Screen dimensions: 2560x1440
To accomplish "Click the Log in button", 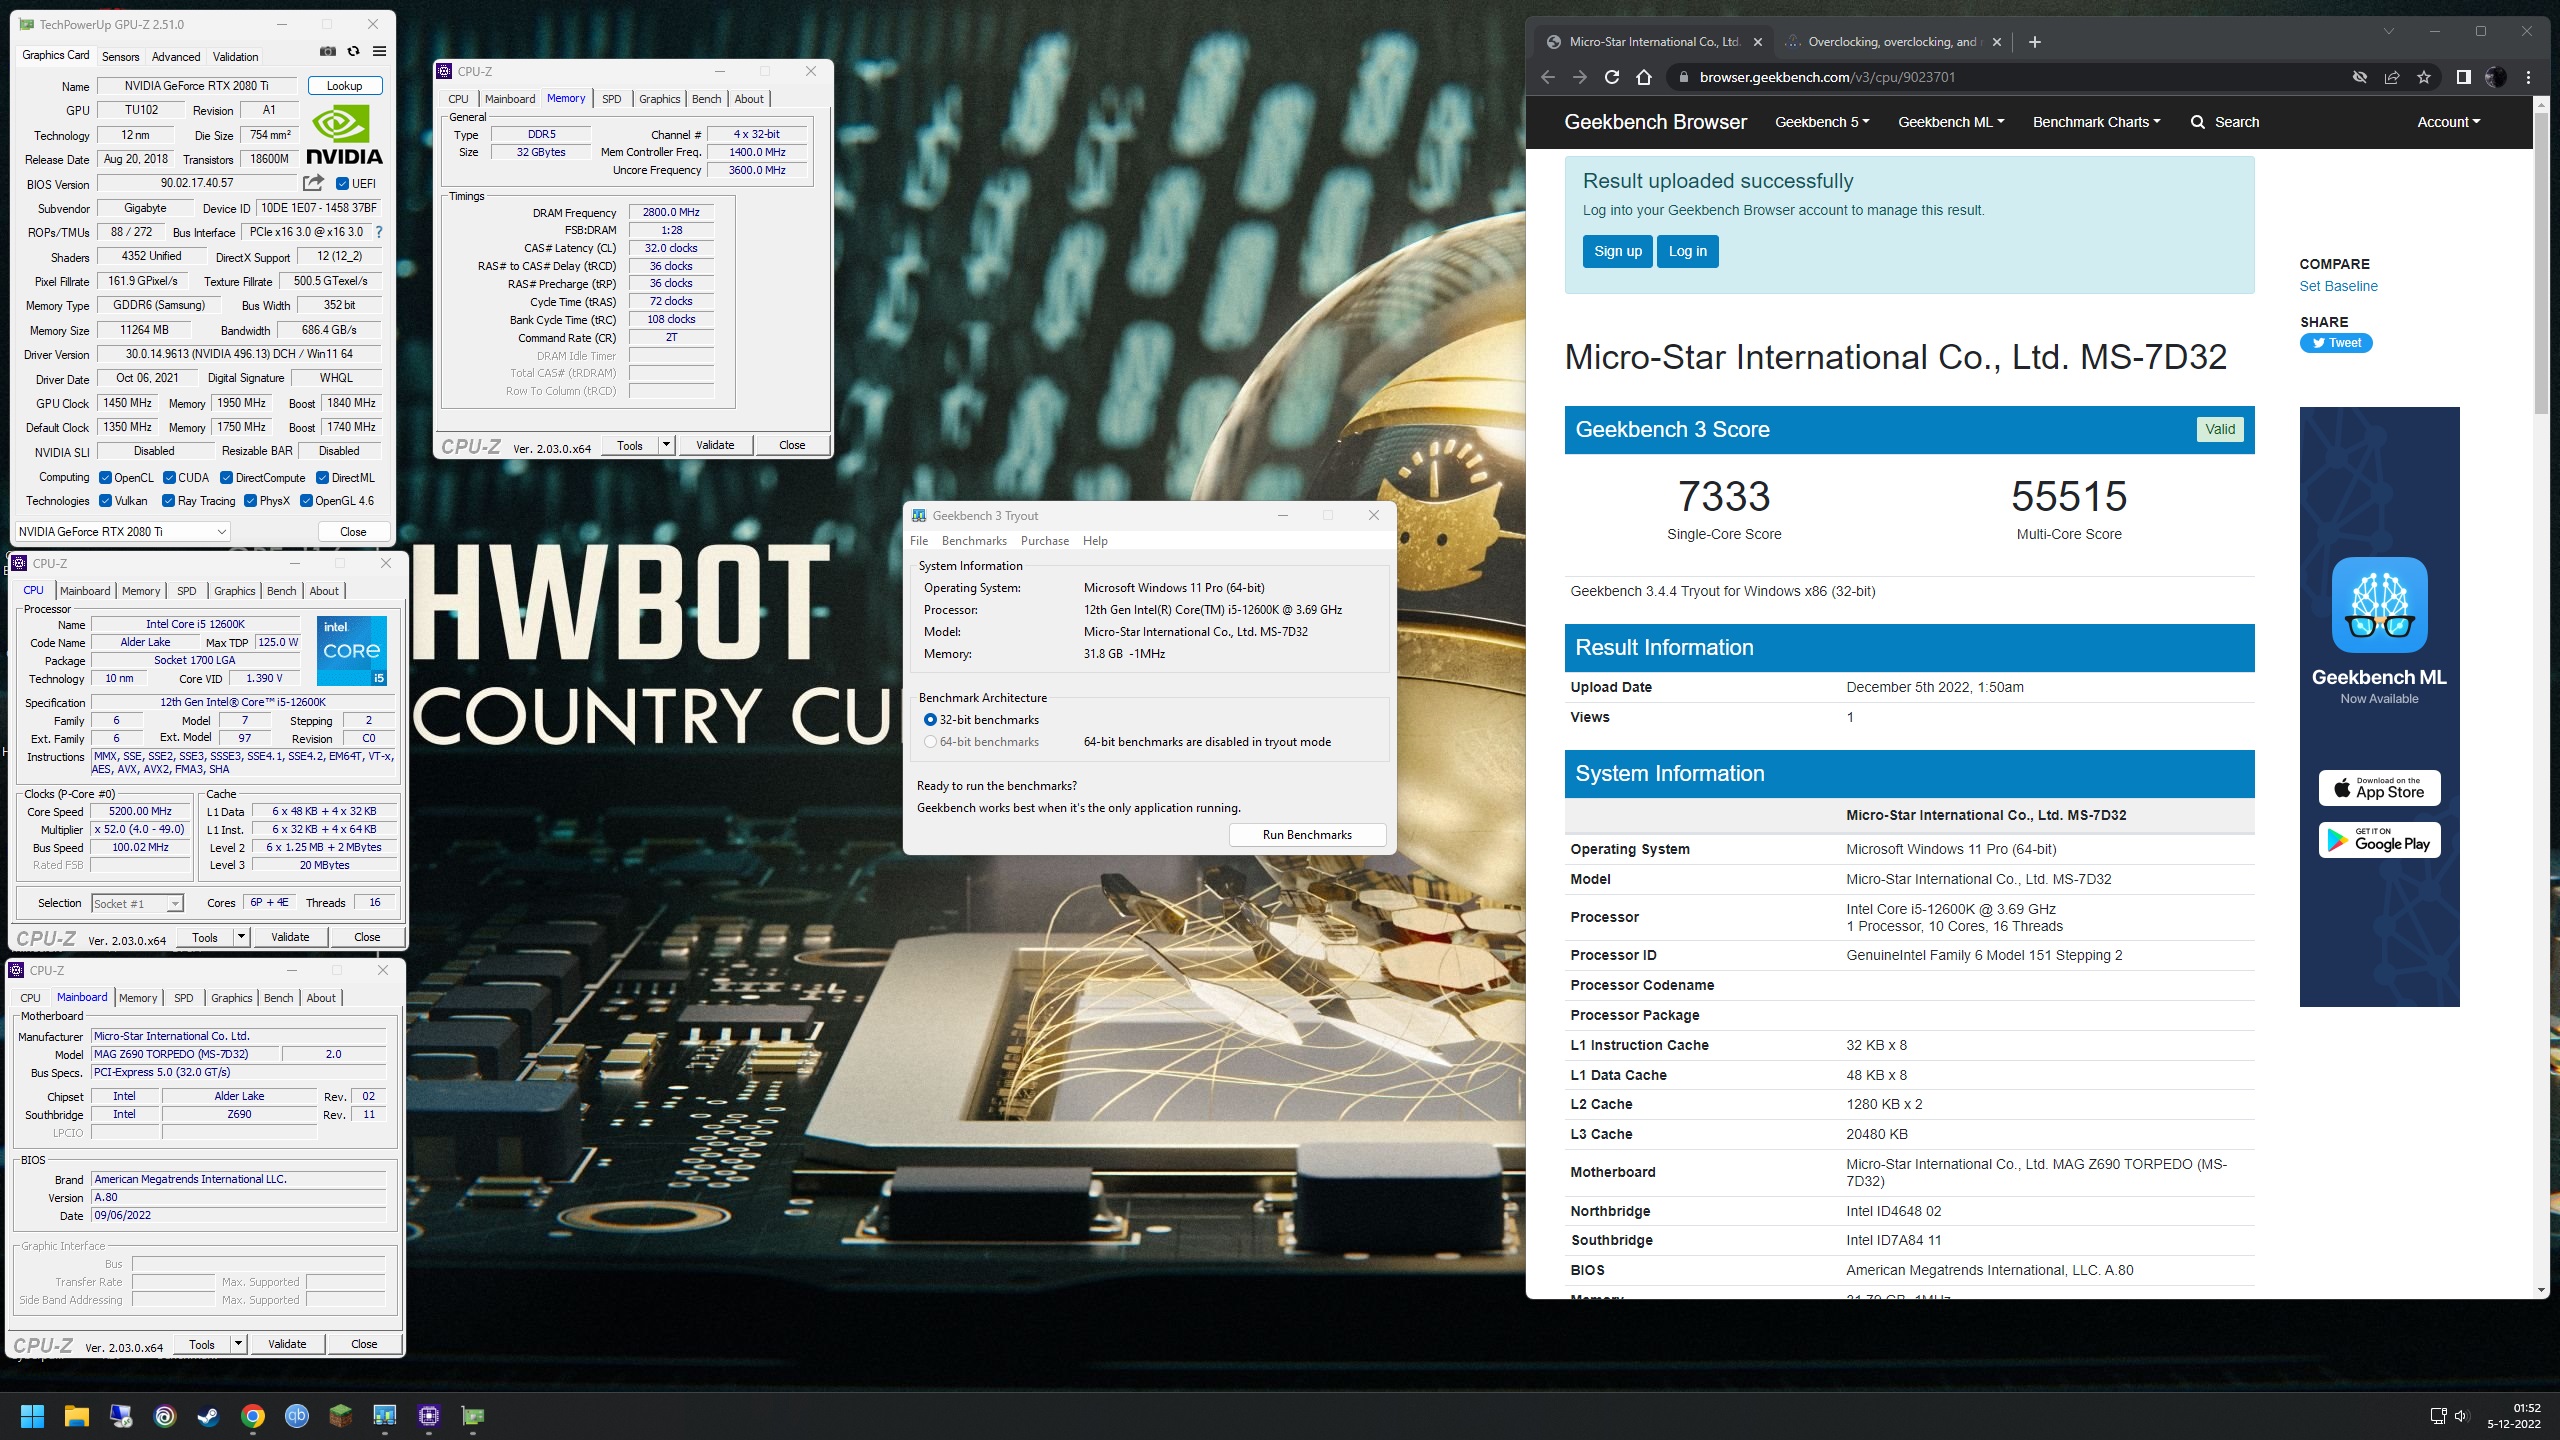I will (x=1687, y=251).
